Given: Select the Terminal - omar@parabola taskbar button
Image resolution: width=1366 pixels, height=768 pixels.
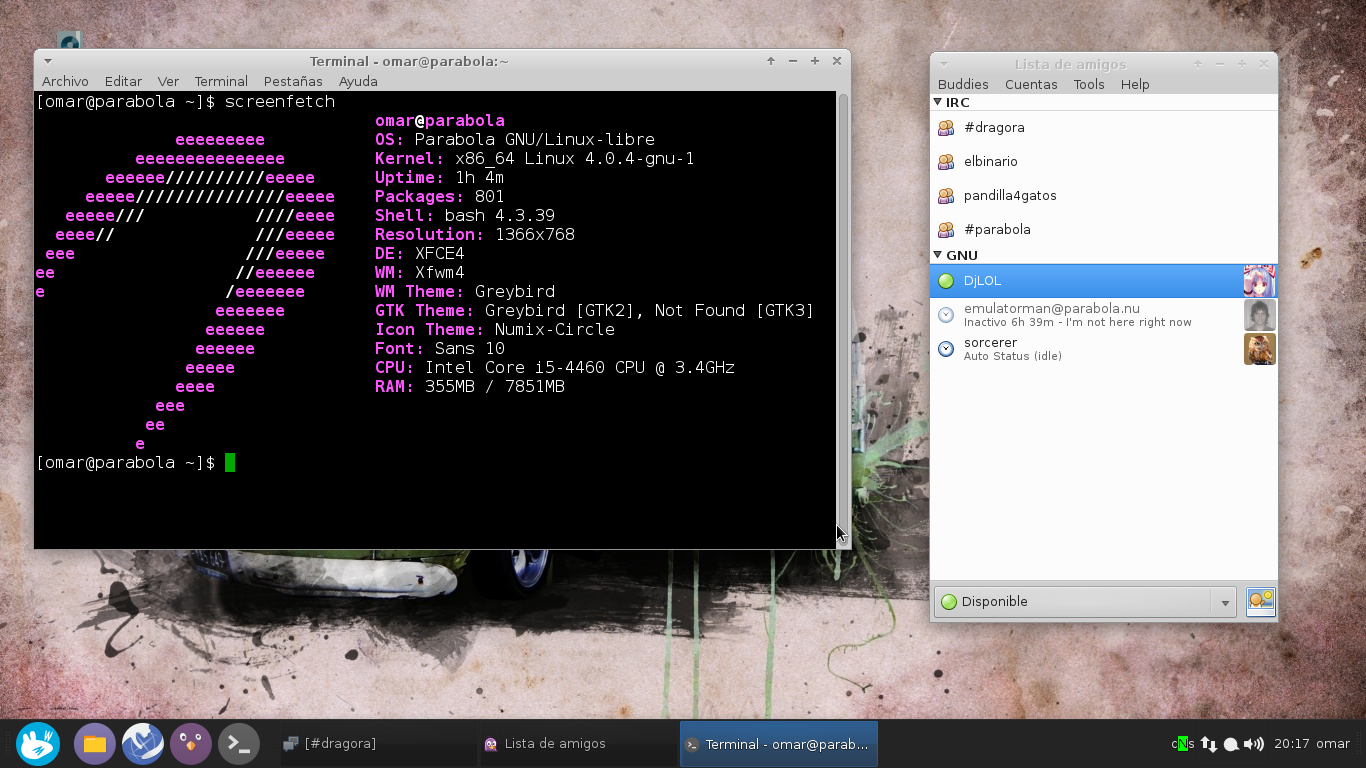Looking at the screenshot, I should 778,744.
